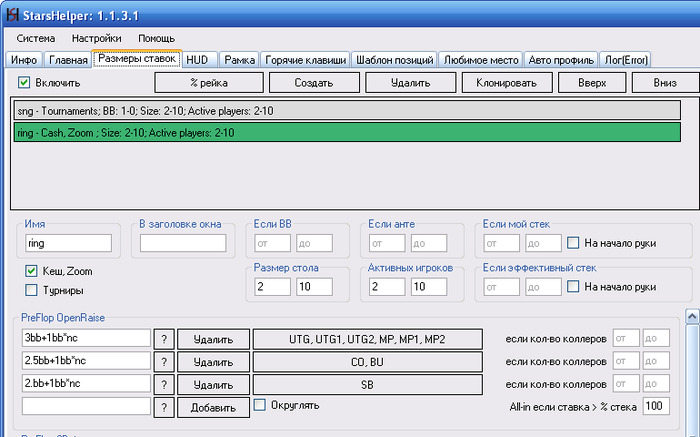Move profile with the Вверх button
This screenshot has width=700, height=437.
tap(592, 83)
